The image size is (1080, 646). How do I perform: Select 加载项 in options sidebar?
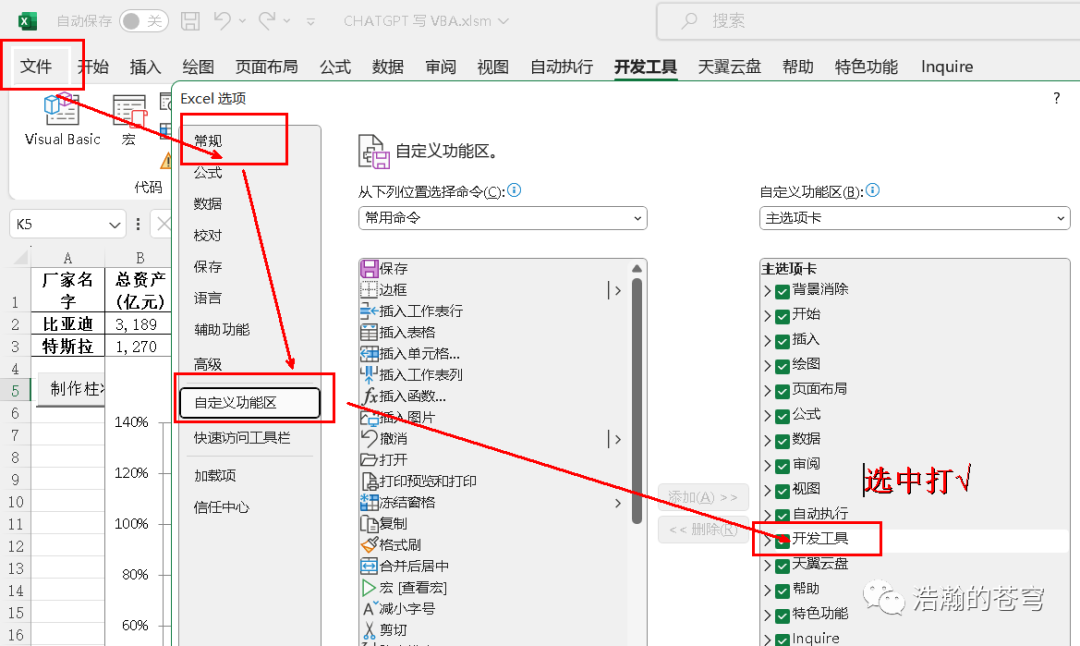215,476
